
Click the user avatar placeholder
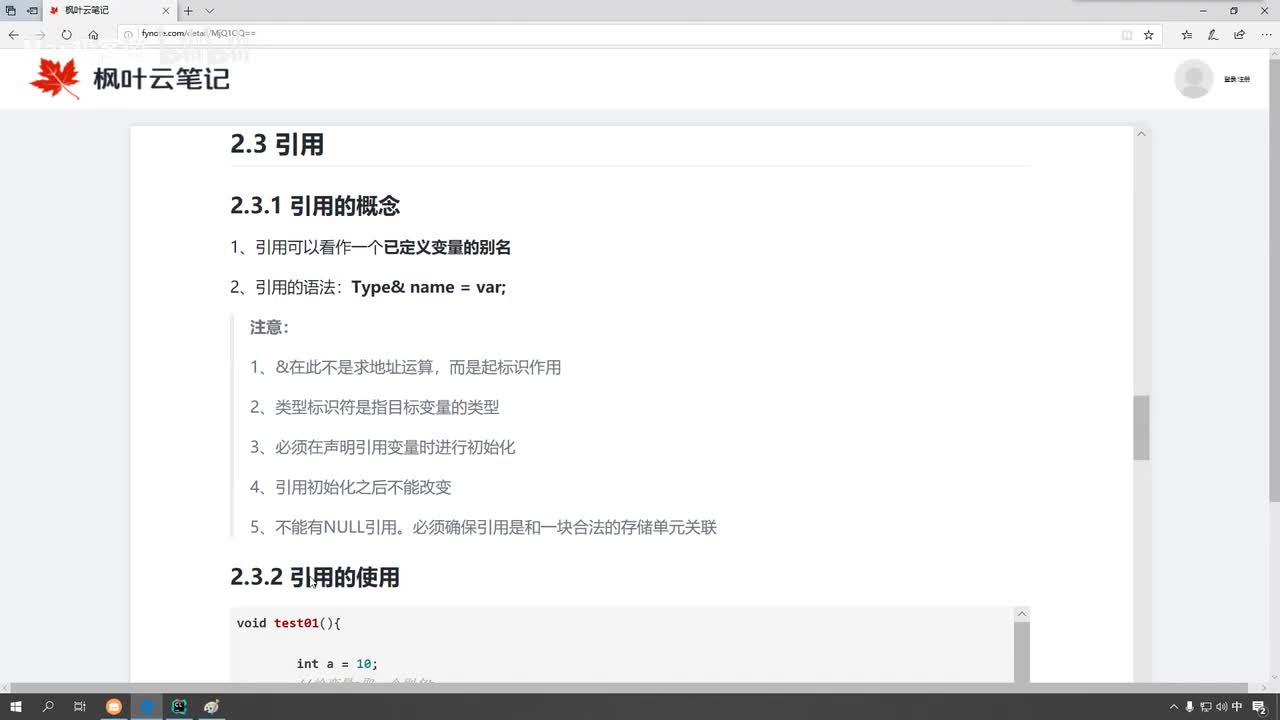pyautogui.click(x=1193, y=78)
